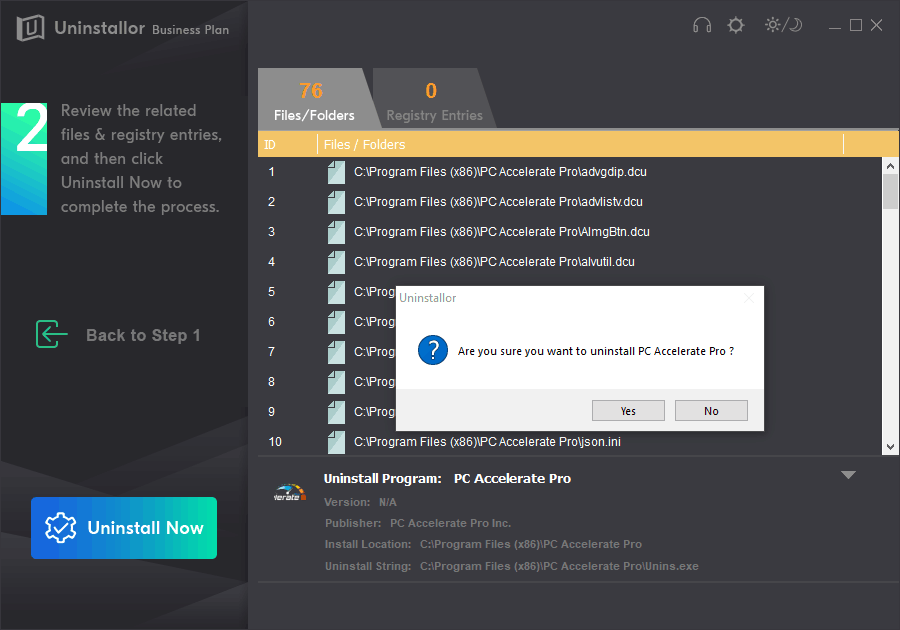Click the Uninstall String Unins.exe path
The height and width of the screenshot is (630, 900).
559,566
